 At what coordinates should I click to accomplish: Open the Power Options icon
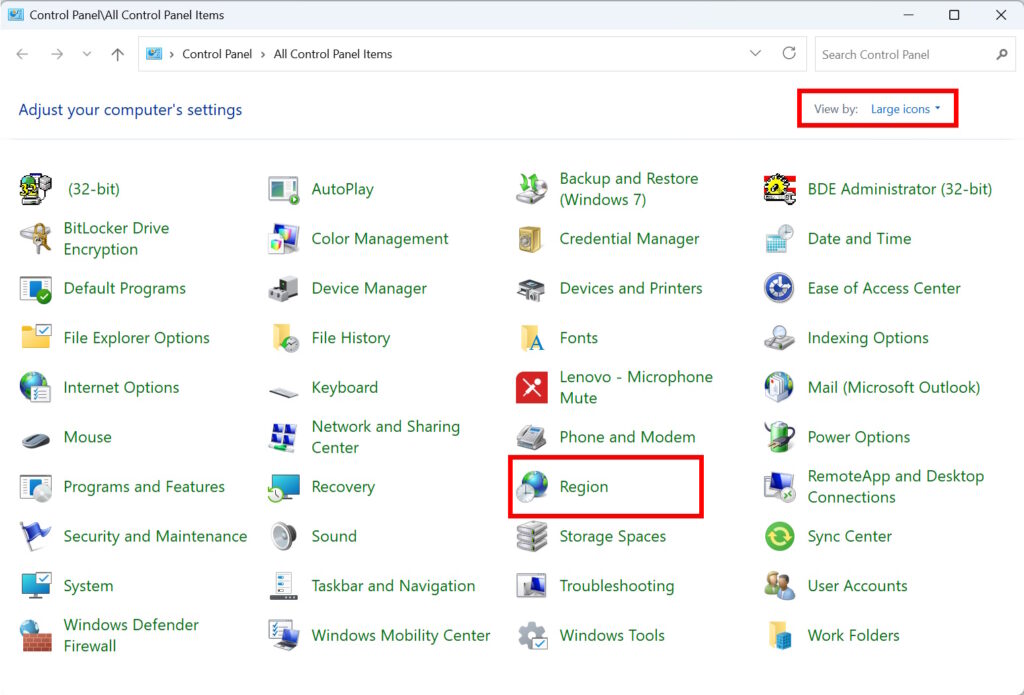780,437
